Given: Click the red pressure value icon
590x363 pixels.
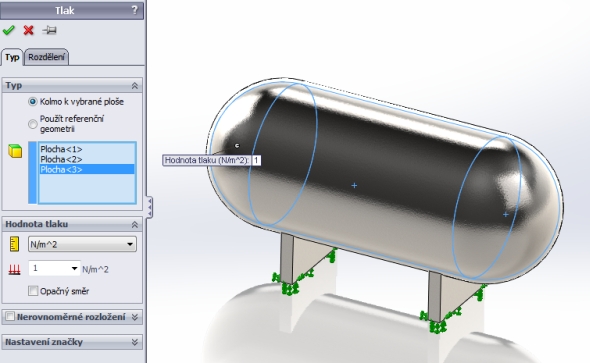Looking at the screenshot, I should click(x=14, y=269).
